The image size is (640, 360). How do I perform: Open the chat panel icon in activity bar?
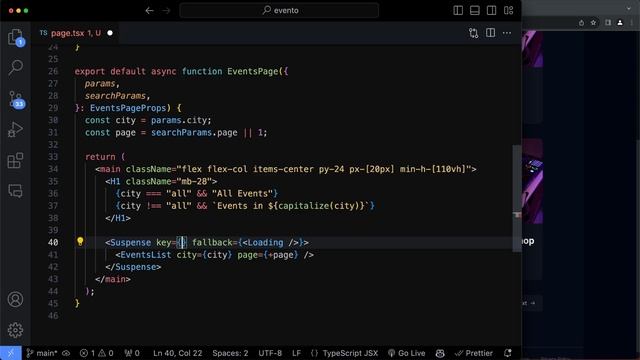pyautogui.click(x=16, y=191)
